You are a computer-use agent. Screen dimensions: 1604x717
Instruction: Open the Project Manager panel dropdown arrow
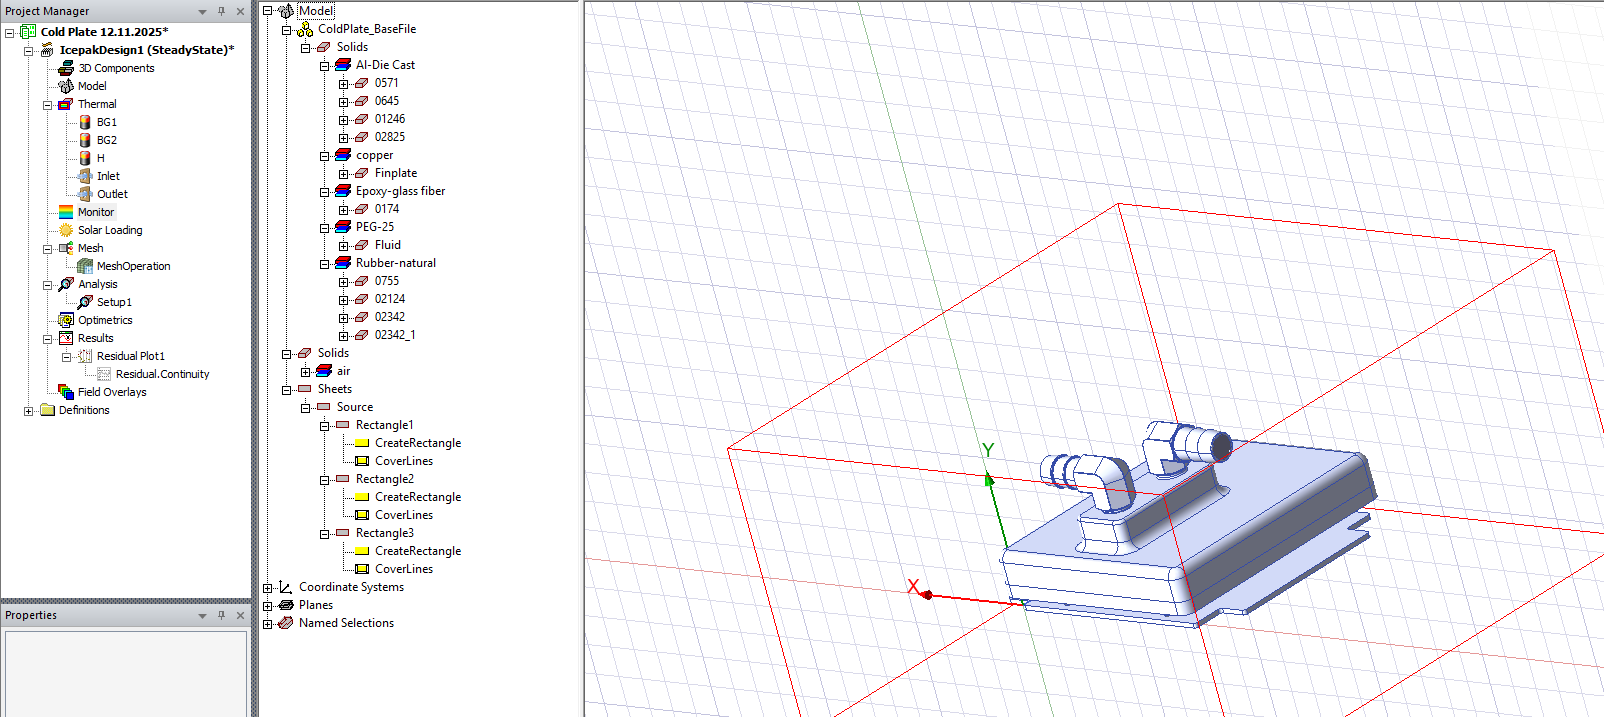click(202, 12)
